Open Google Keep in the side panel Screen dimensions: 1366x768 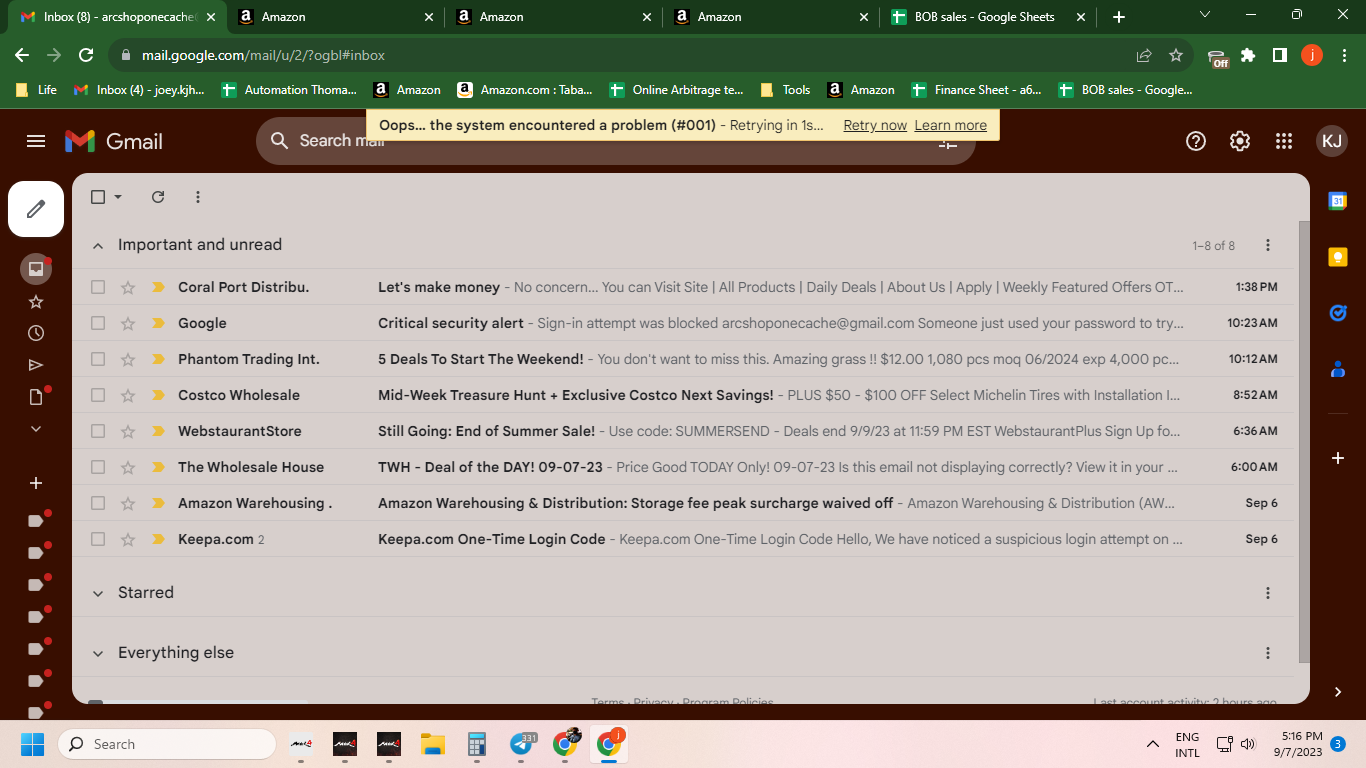pos(1337,257)
